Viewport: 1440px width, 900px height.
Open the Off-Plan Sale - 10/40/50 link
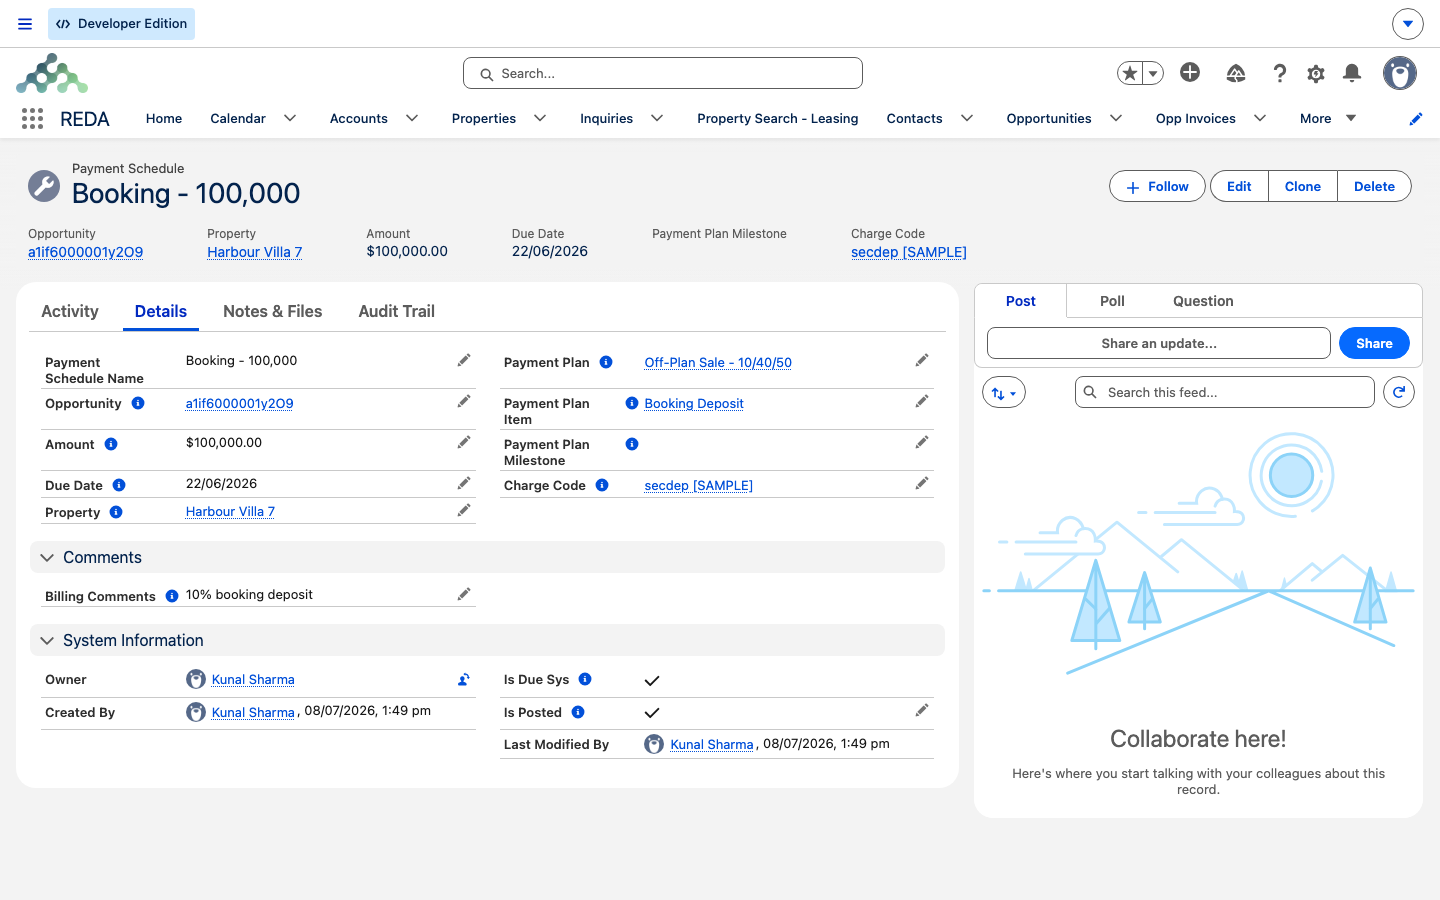718,362
